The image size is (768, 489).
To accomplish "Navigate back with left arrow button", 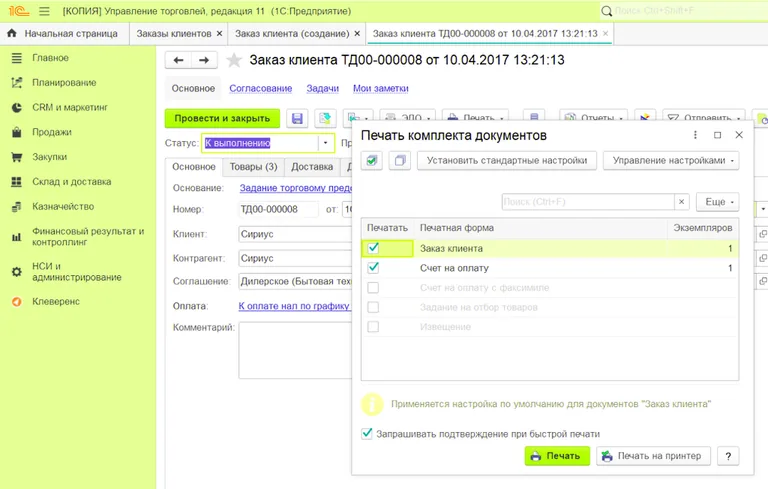I will point(178,60).
